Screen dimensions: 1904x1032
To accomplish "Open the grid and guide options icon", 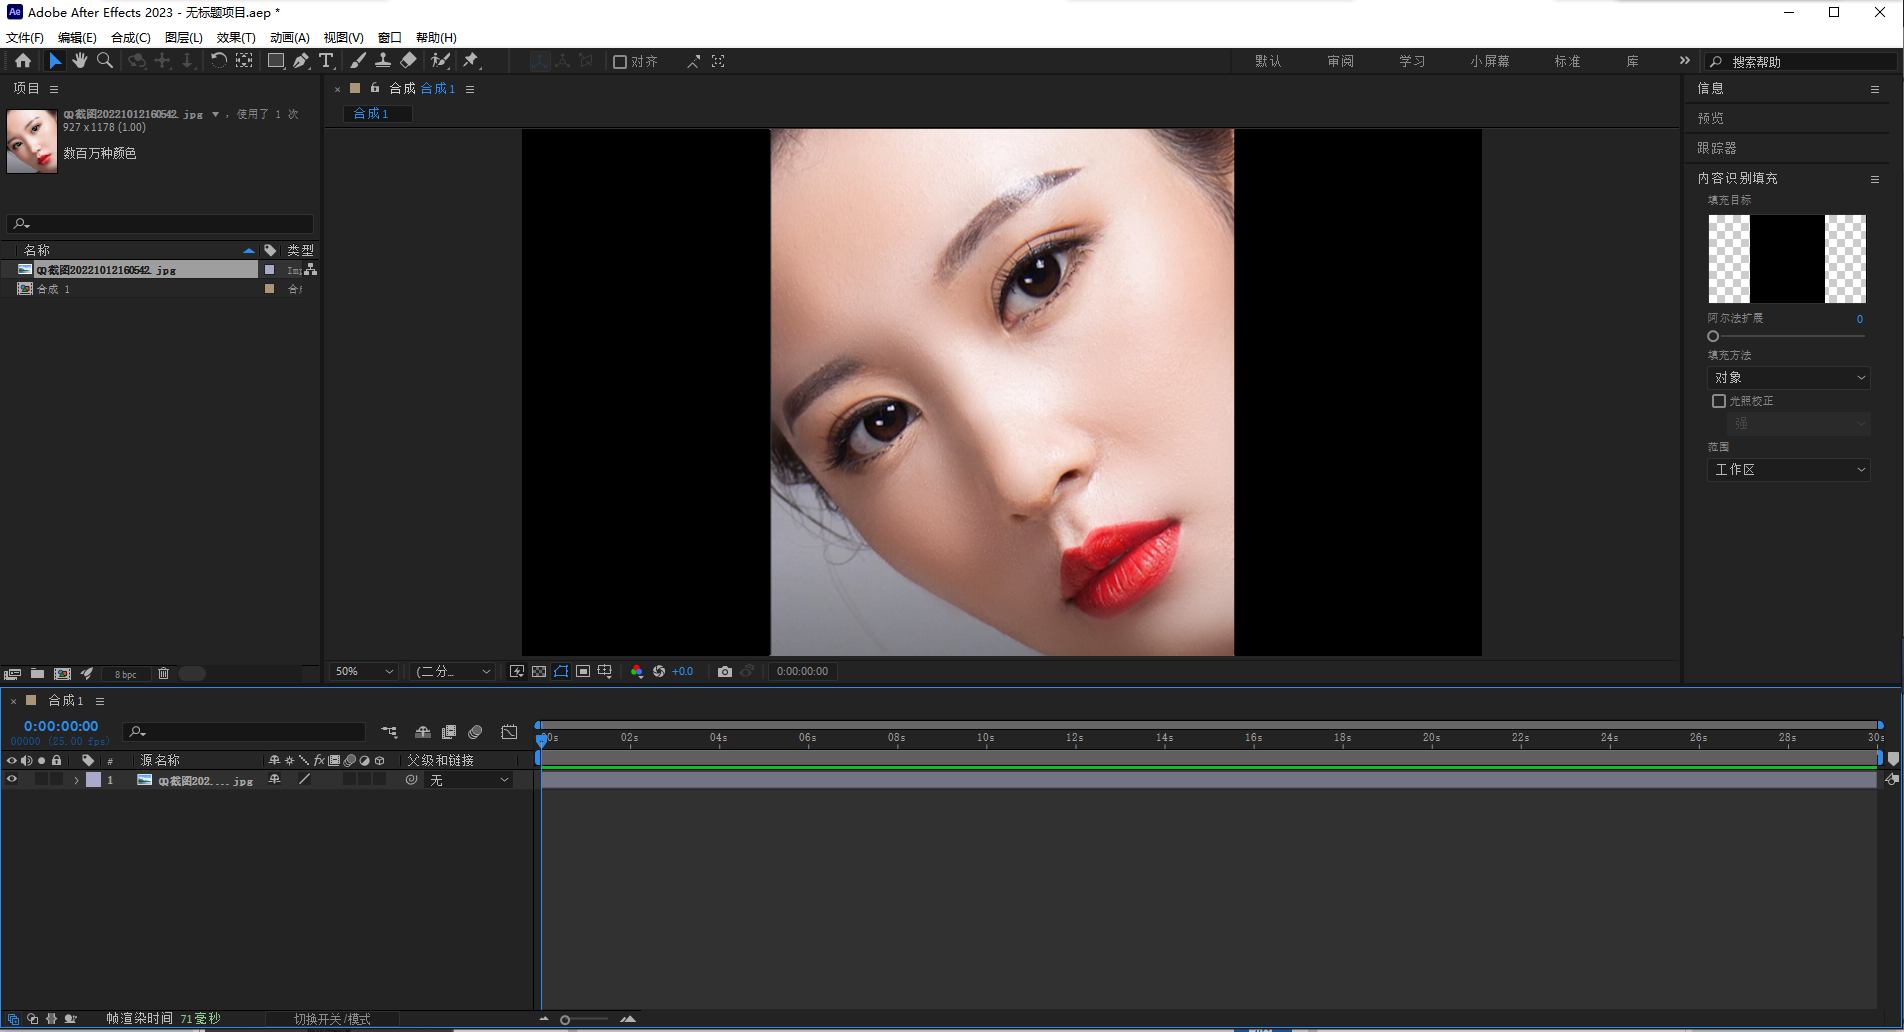I will click(x=605, y=671).
